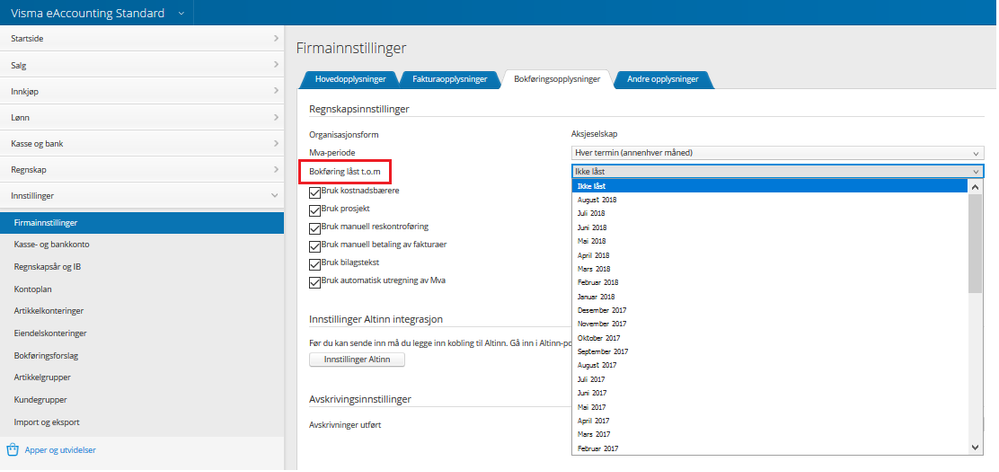Switch to Fakturaopplysninger tab

(x=449, y=79)
